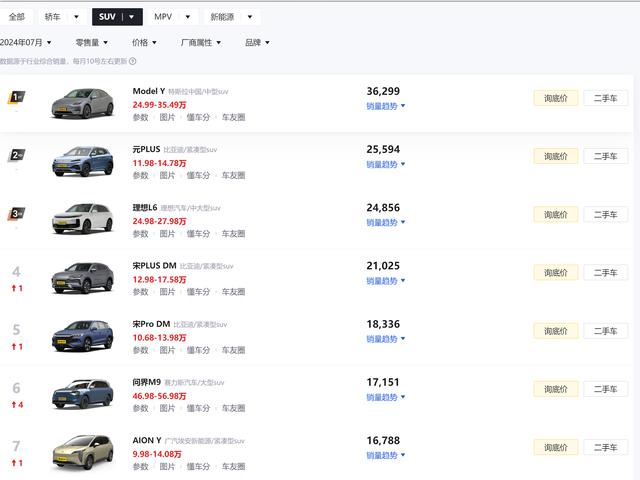Open the 元PLUS car thumbnail

[83, 162]
